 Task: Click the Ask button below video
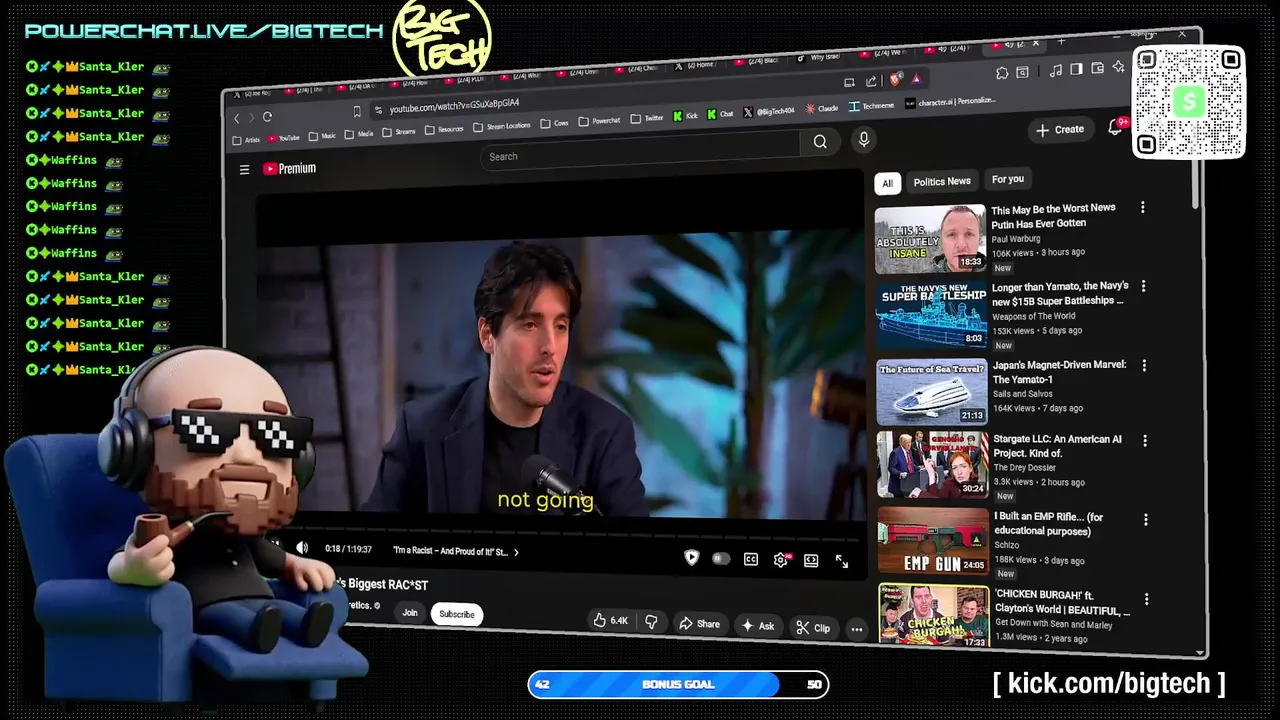click(757, 626)
